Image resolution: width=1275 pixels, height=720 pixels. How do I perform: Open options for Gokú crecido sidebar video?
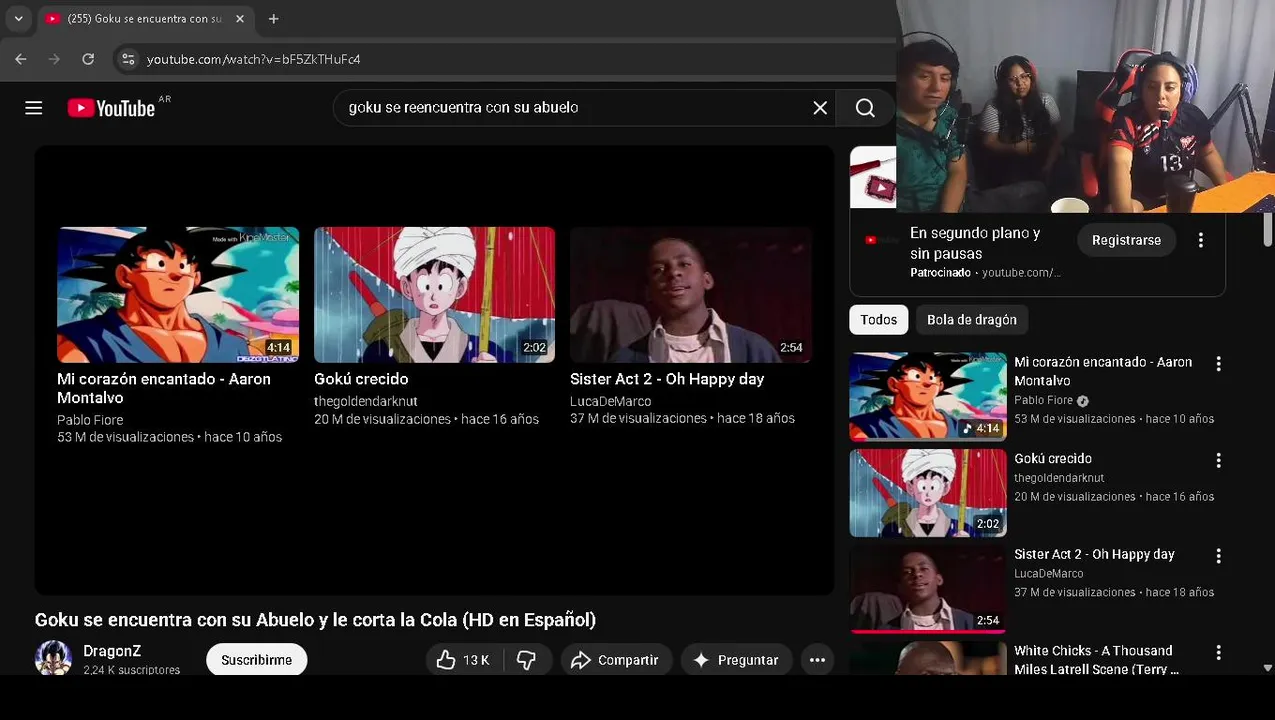tap(1218, 460)
